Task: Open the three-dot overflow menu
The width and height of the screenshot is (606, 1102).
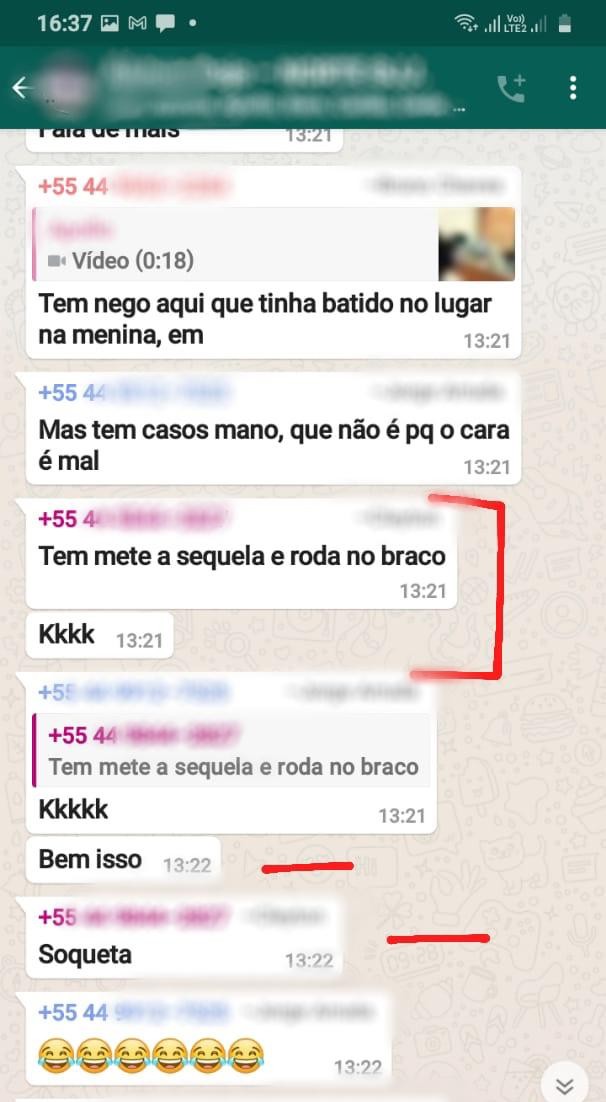Action: [573, 88]
